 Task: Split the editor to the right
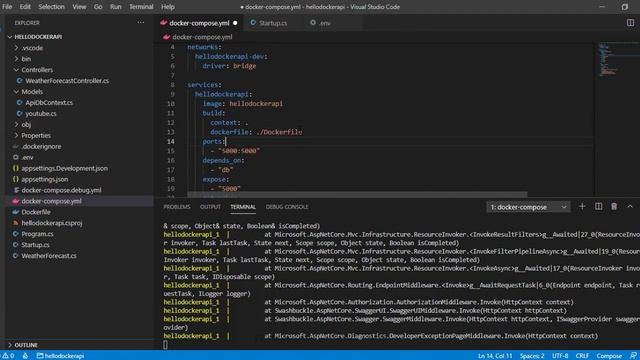[630, 22]
